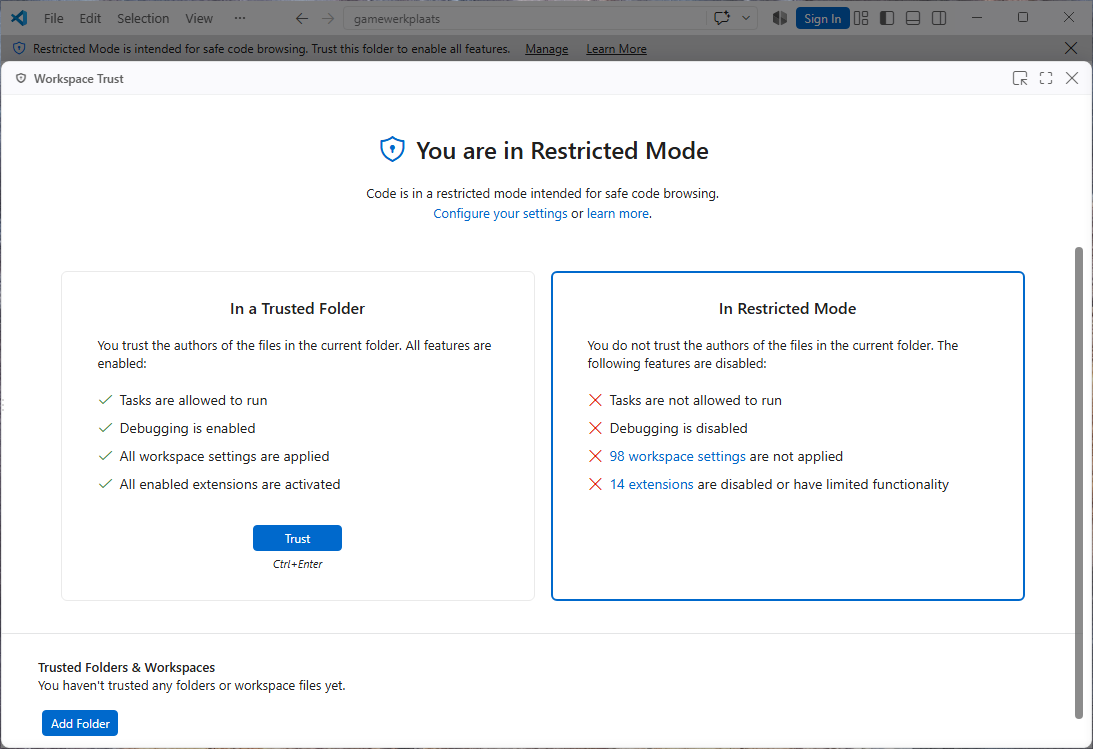Open the chat icon in title bar
The height and width of the screenshot is (749, 1093).
pyautogui.click(x=721, y=18)
